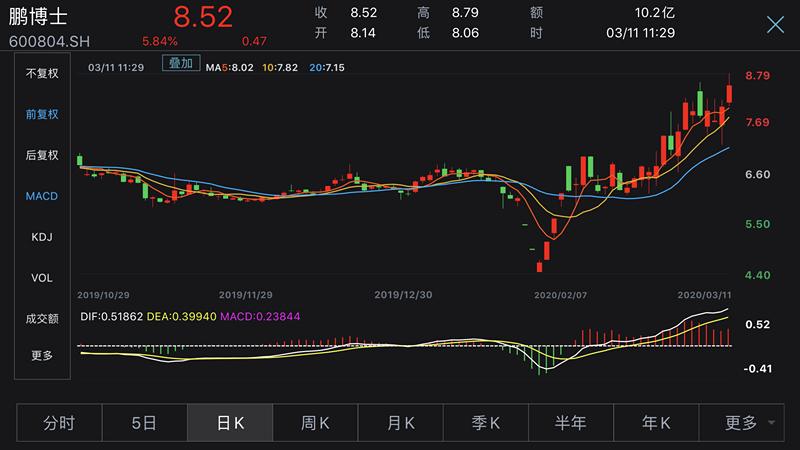Click the header time 03/11 11:29
Image resolution: width=800 pixels, height=450 pixels.
click(x=640, y=33)
